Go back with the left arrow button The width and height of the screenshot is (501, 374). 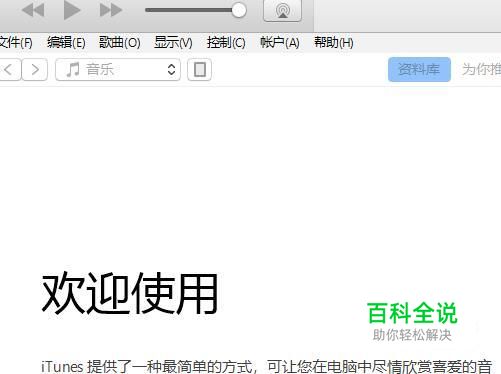point(10,70)
